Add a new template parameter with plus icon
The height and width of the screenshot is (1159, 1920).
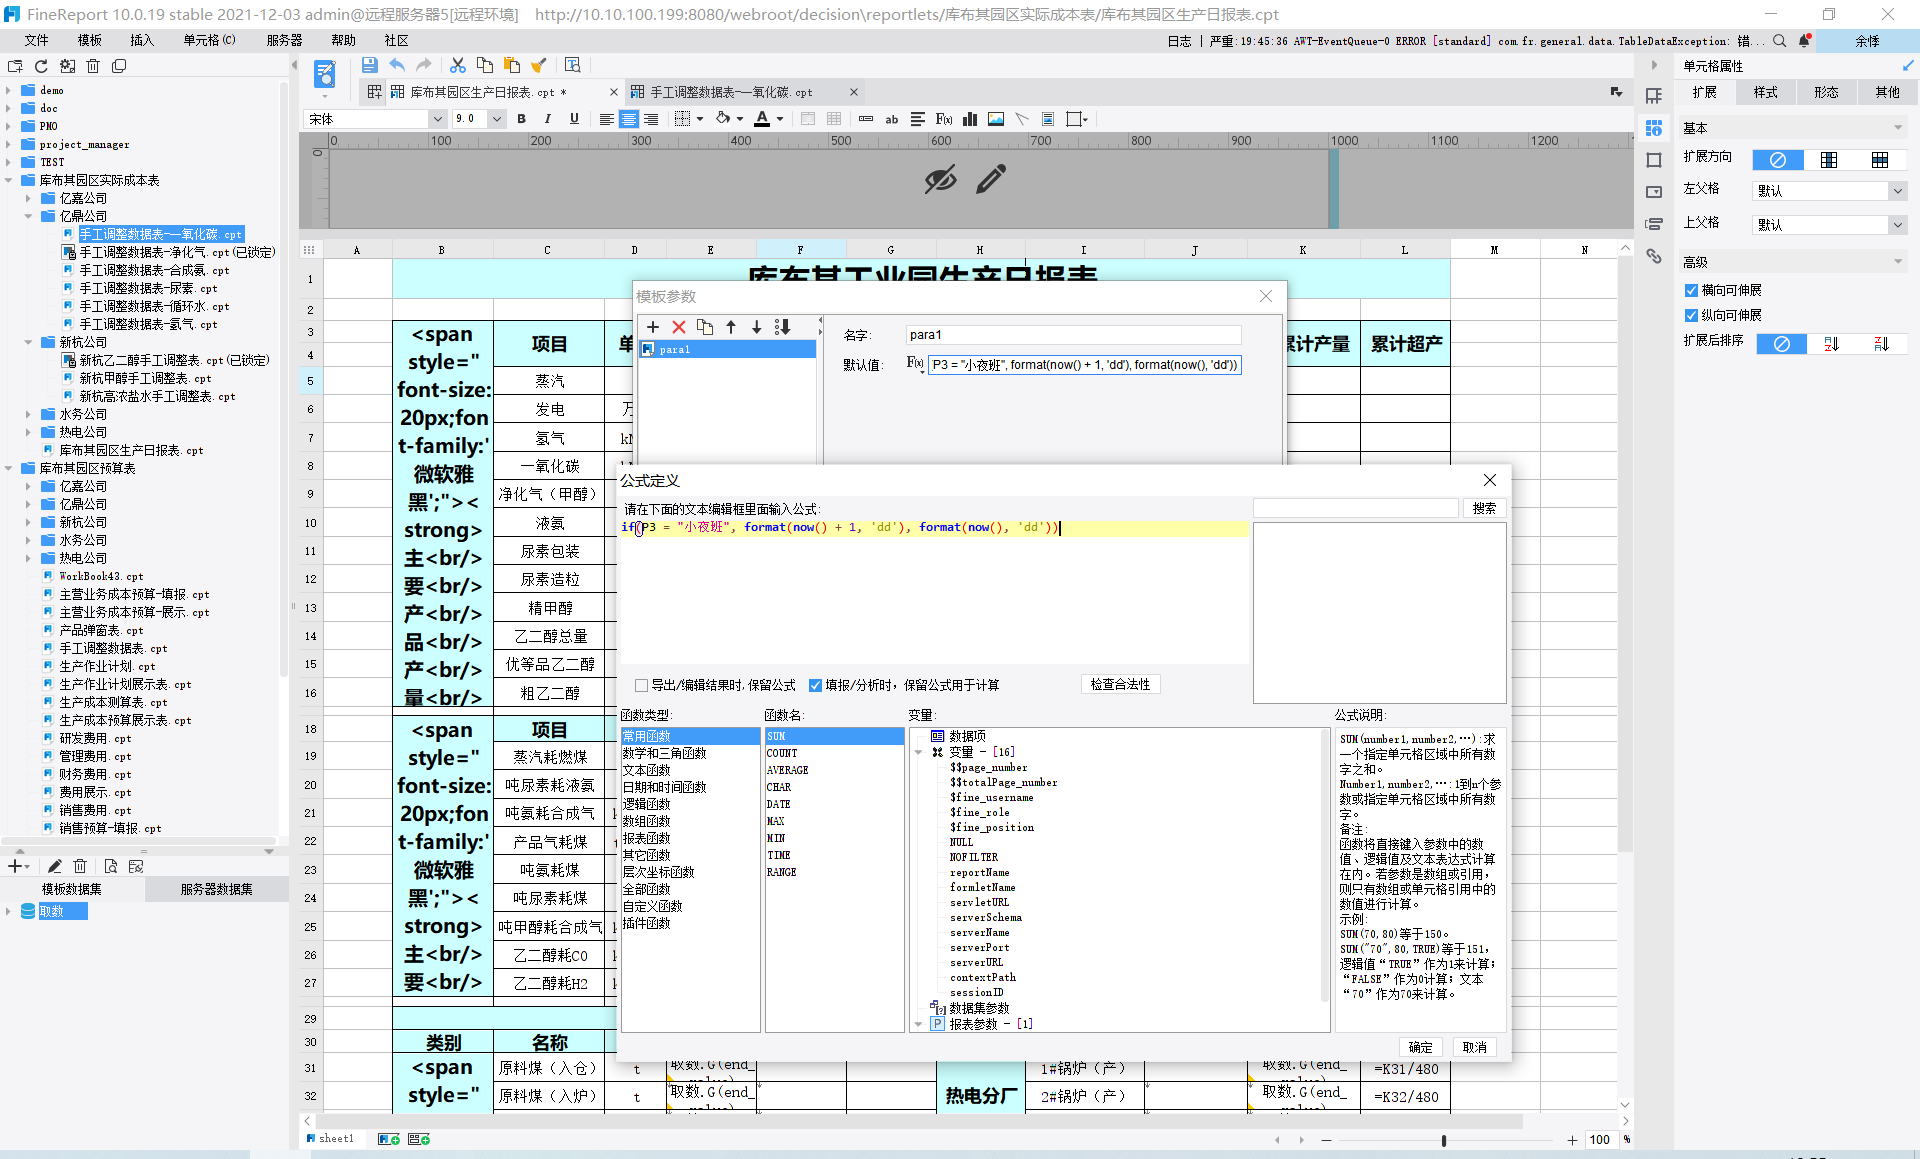click(653, 327)
